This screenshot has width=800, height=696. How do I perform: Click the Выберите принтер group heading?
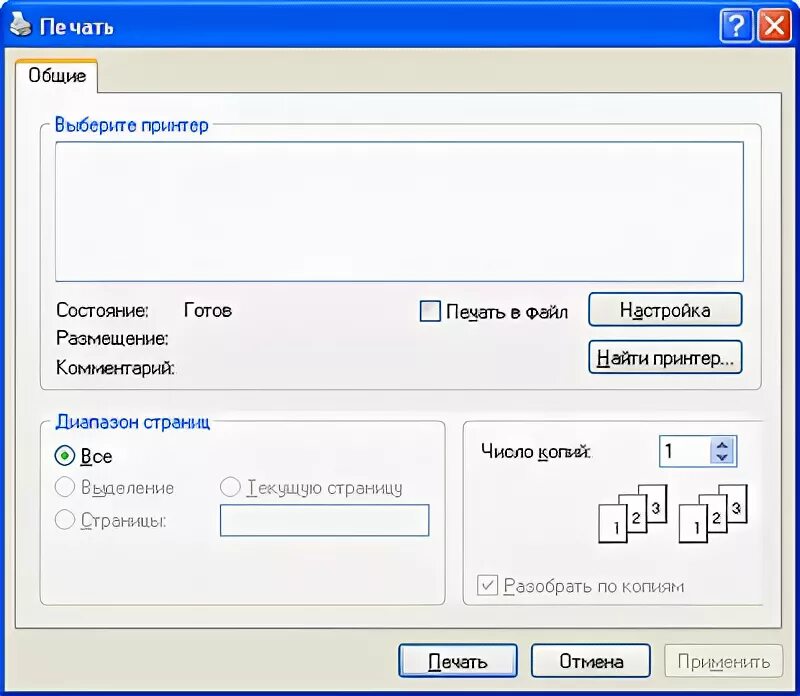132,125
